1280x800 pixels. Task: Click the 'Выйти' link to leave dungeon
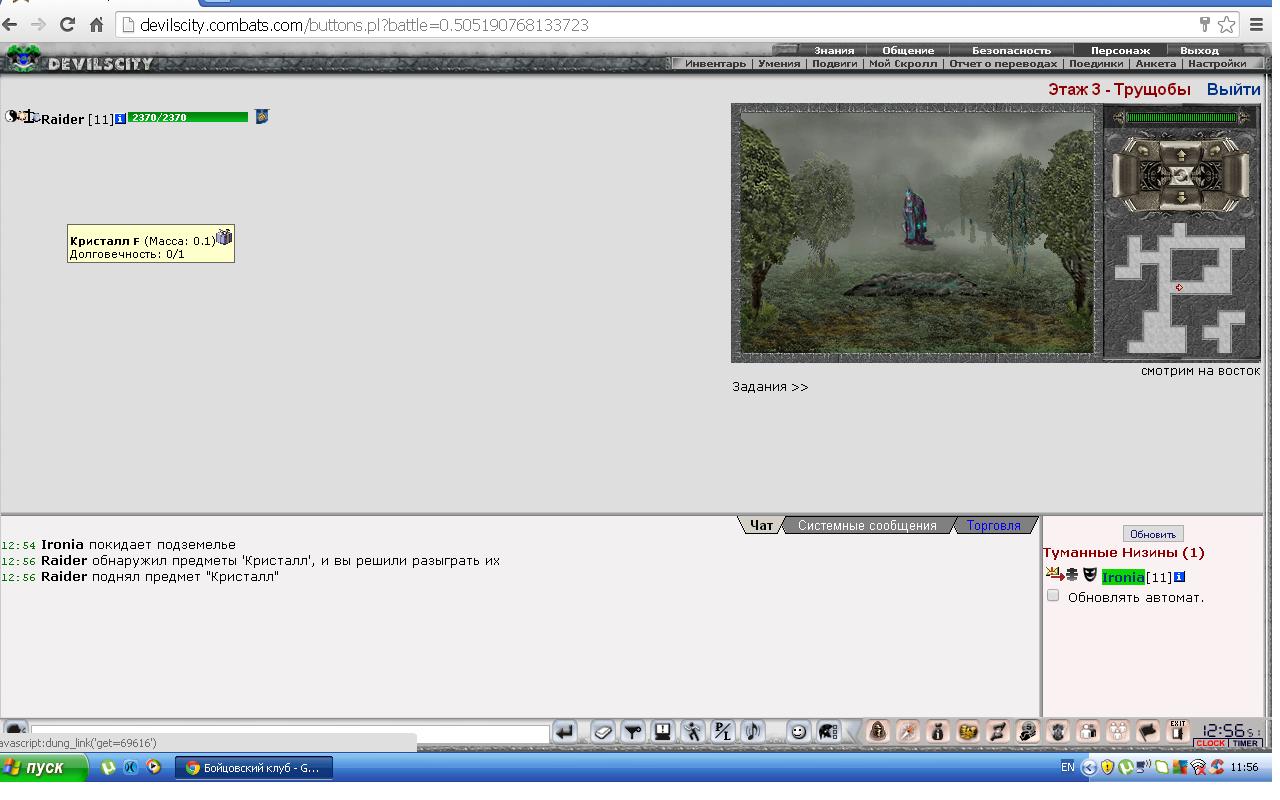click(x=1233, y=89)
